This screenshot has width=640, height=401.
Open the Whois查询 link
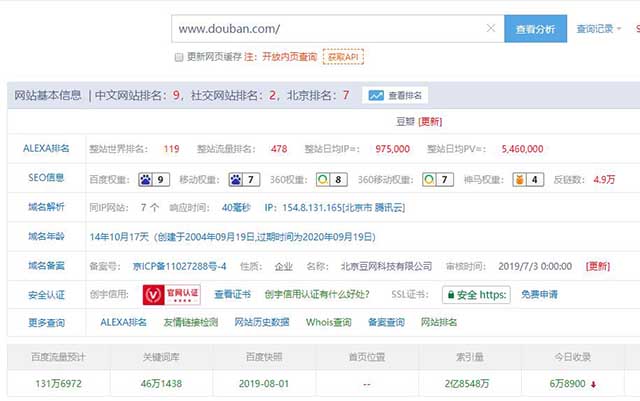329,323
